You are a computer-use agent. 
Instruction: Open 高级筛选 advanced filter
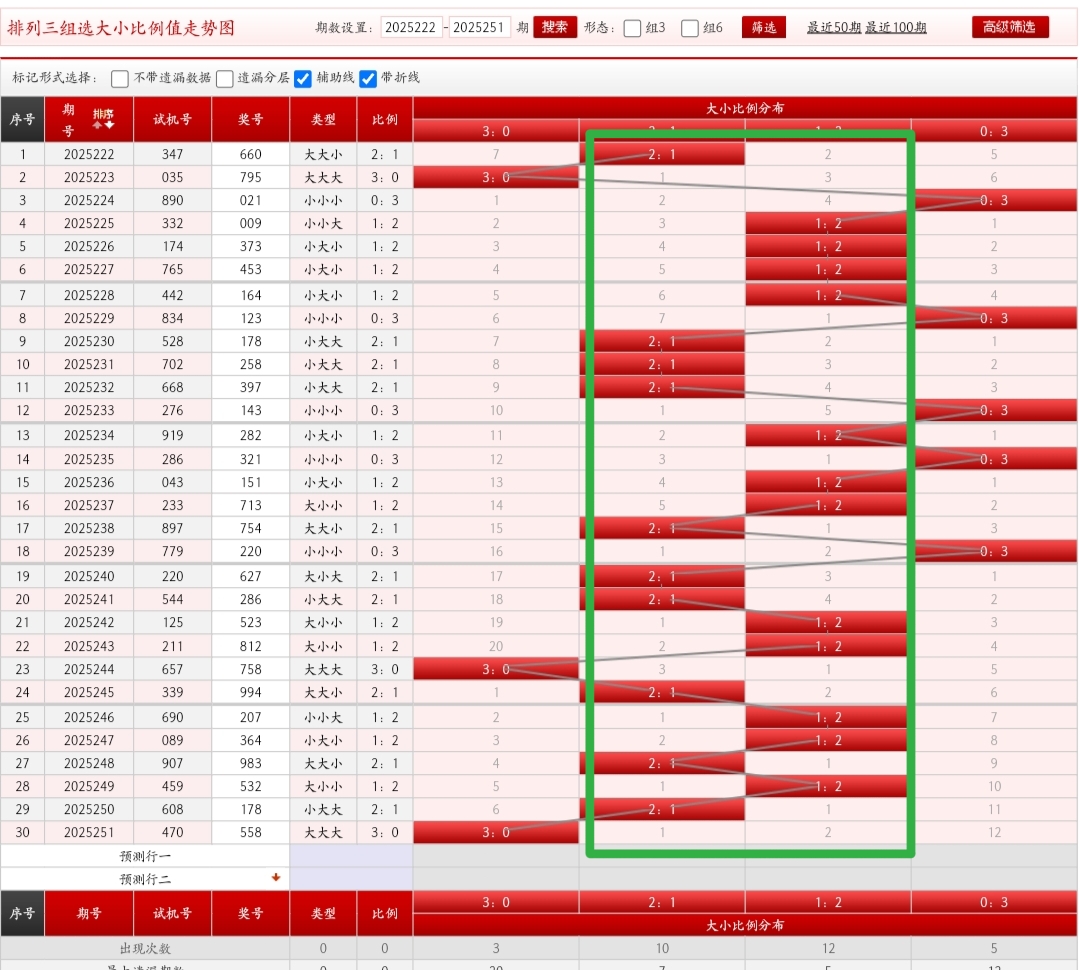[1010, 27]
